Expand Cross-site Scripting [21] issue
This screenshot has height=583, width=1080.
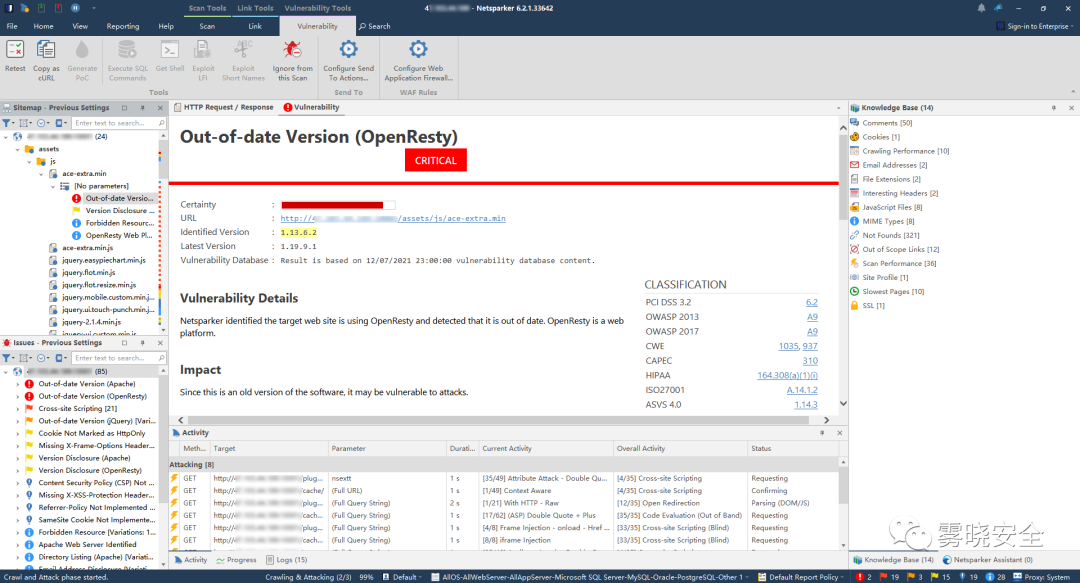point(18,409)
